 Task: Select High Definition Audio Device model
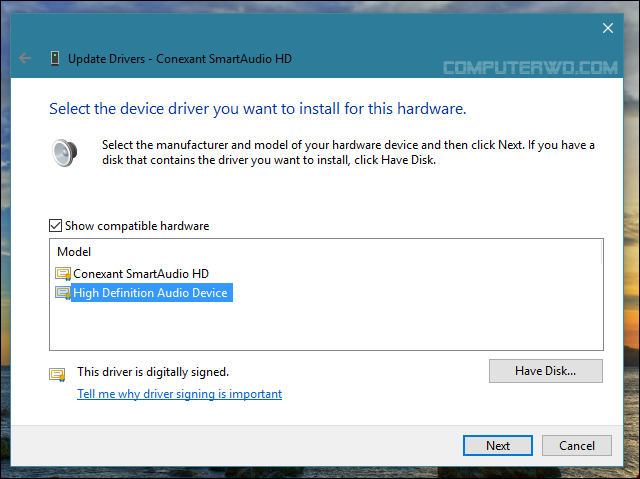point(152,293)
